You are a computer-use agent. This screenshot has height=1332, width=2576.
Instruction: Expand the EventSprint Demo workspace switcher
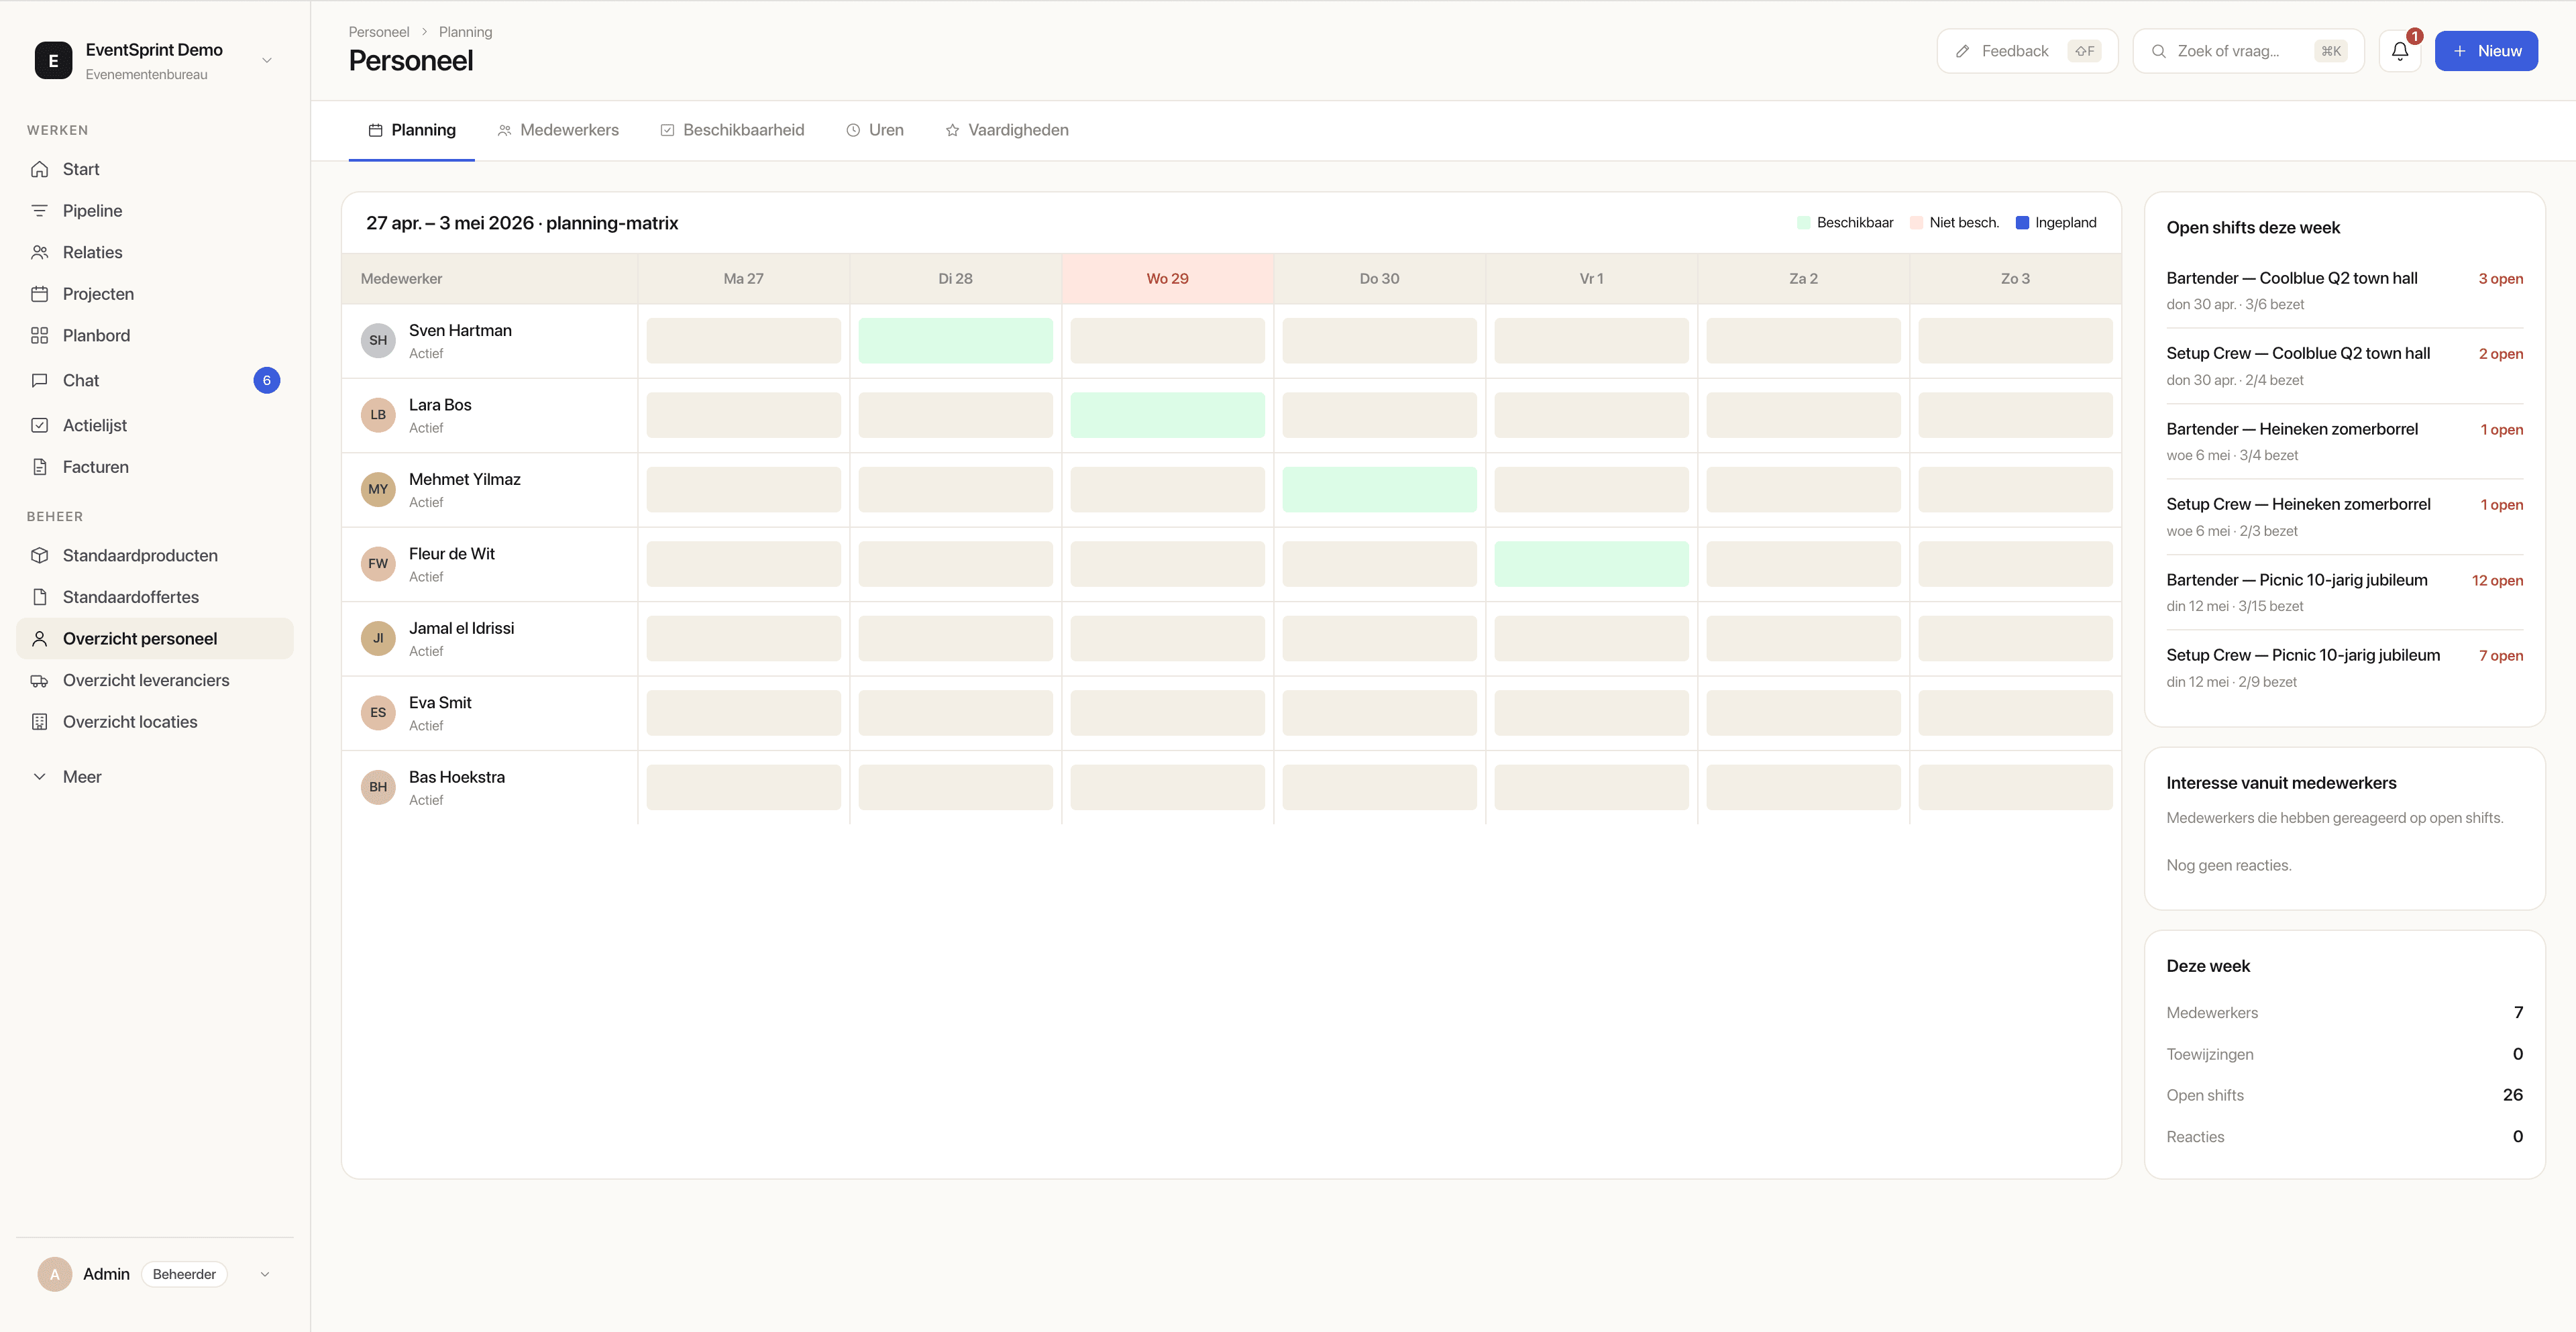(266, 61)
